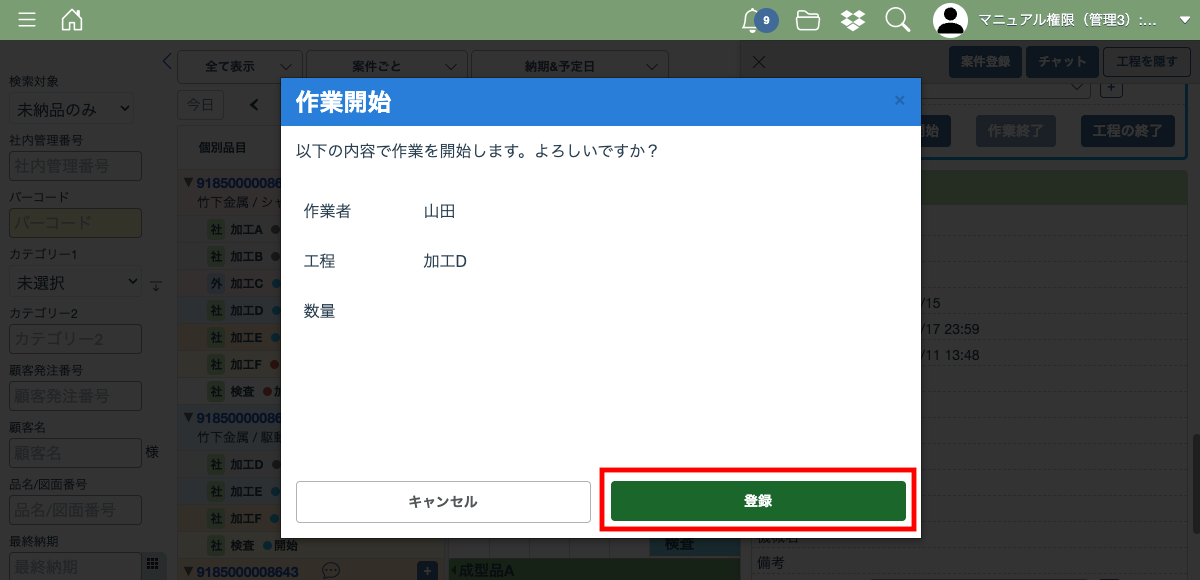Click the Dropbox icon
The height and width of the screenshot is (580, 1200).
pyautogui.click(x=852, y=20)
